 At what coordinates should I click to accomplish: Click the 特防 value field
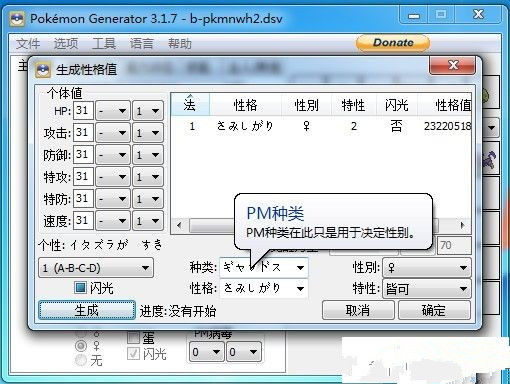[83, 199]
